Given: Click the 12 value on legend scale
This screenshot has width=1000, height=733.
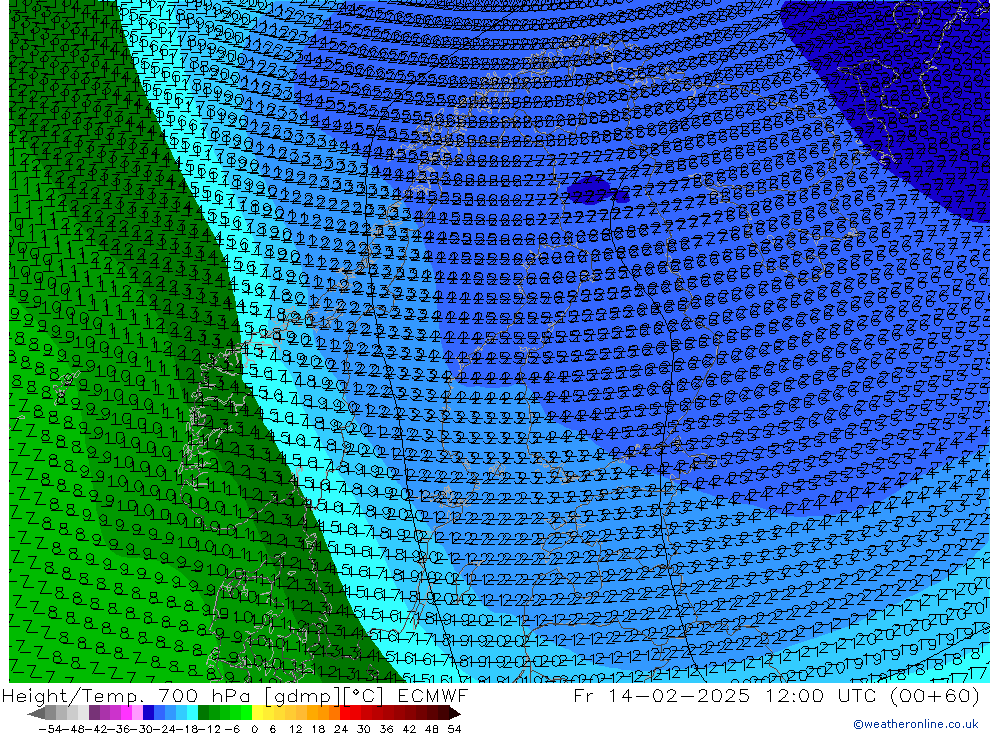Looking at the screenshot, I should (x=296, y=729).
